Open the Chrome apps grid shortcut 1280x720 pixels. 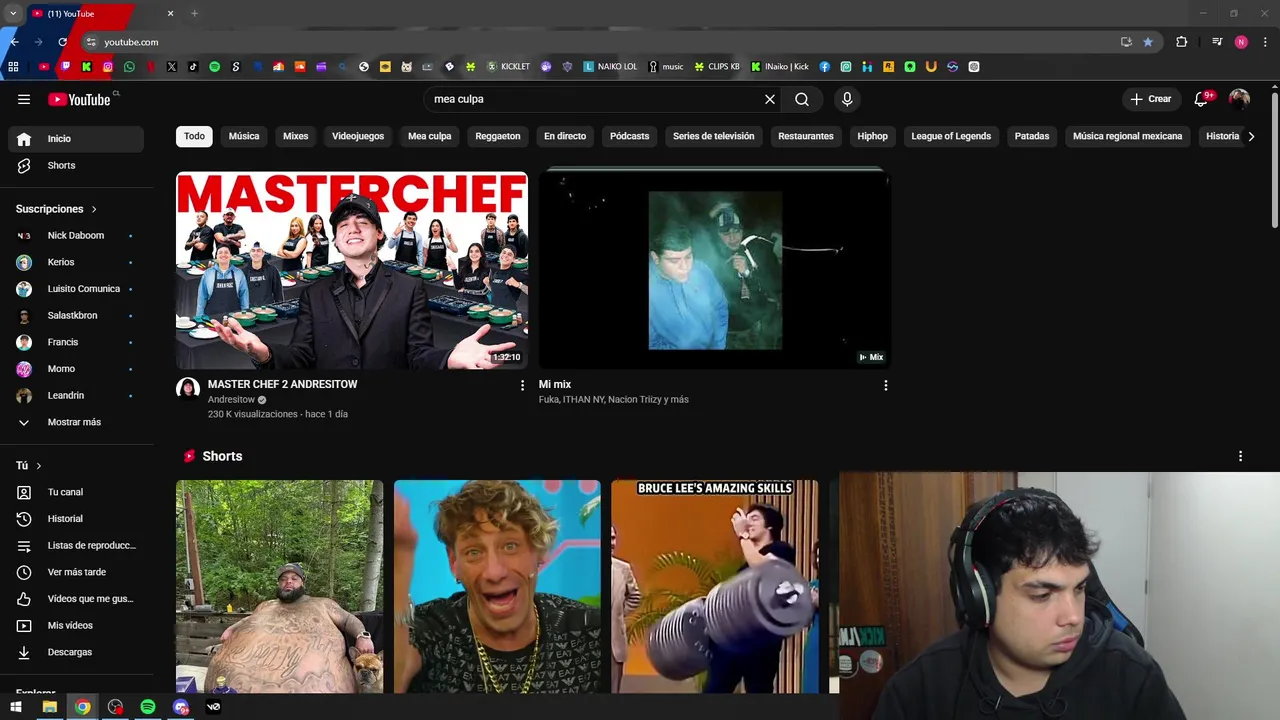(x=13, y=67)
